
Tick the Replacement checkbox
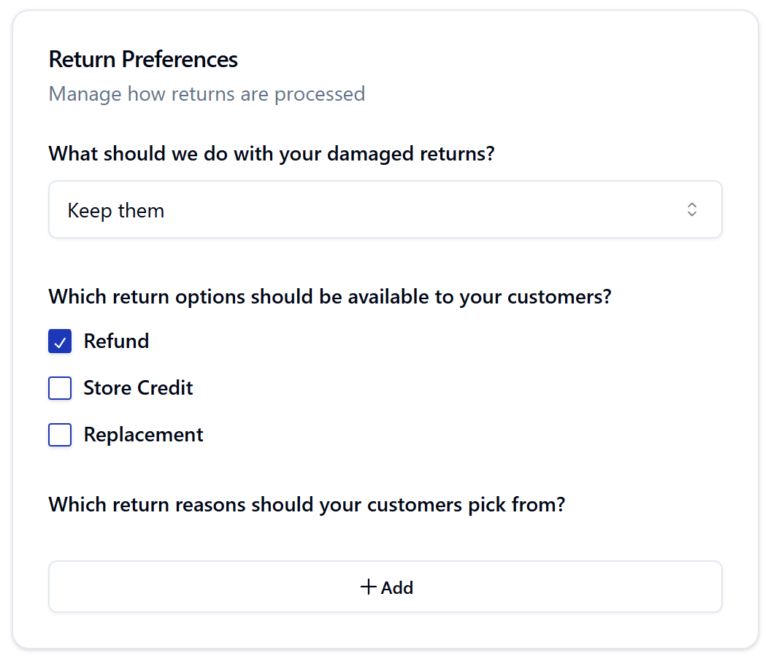[x=60, y=435]
